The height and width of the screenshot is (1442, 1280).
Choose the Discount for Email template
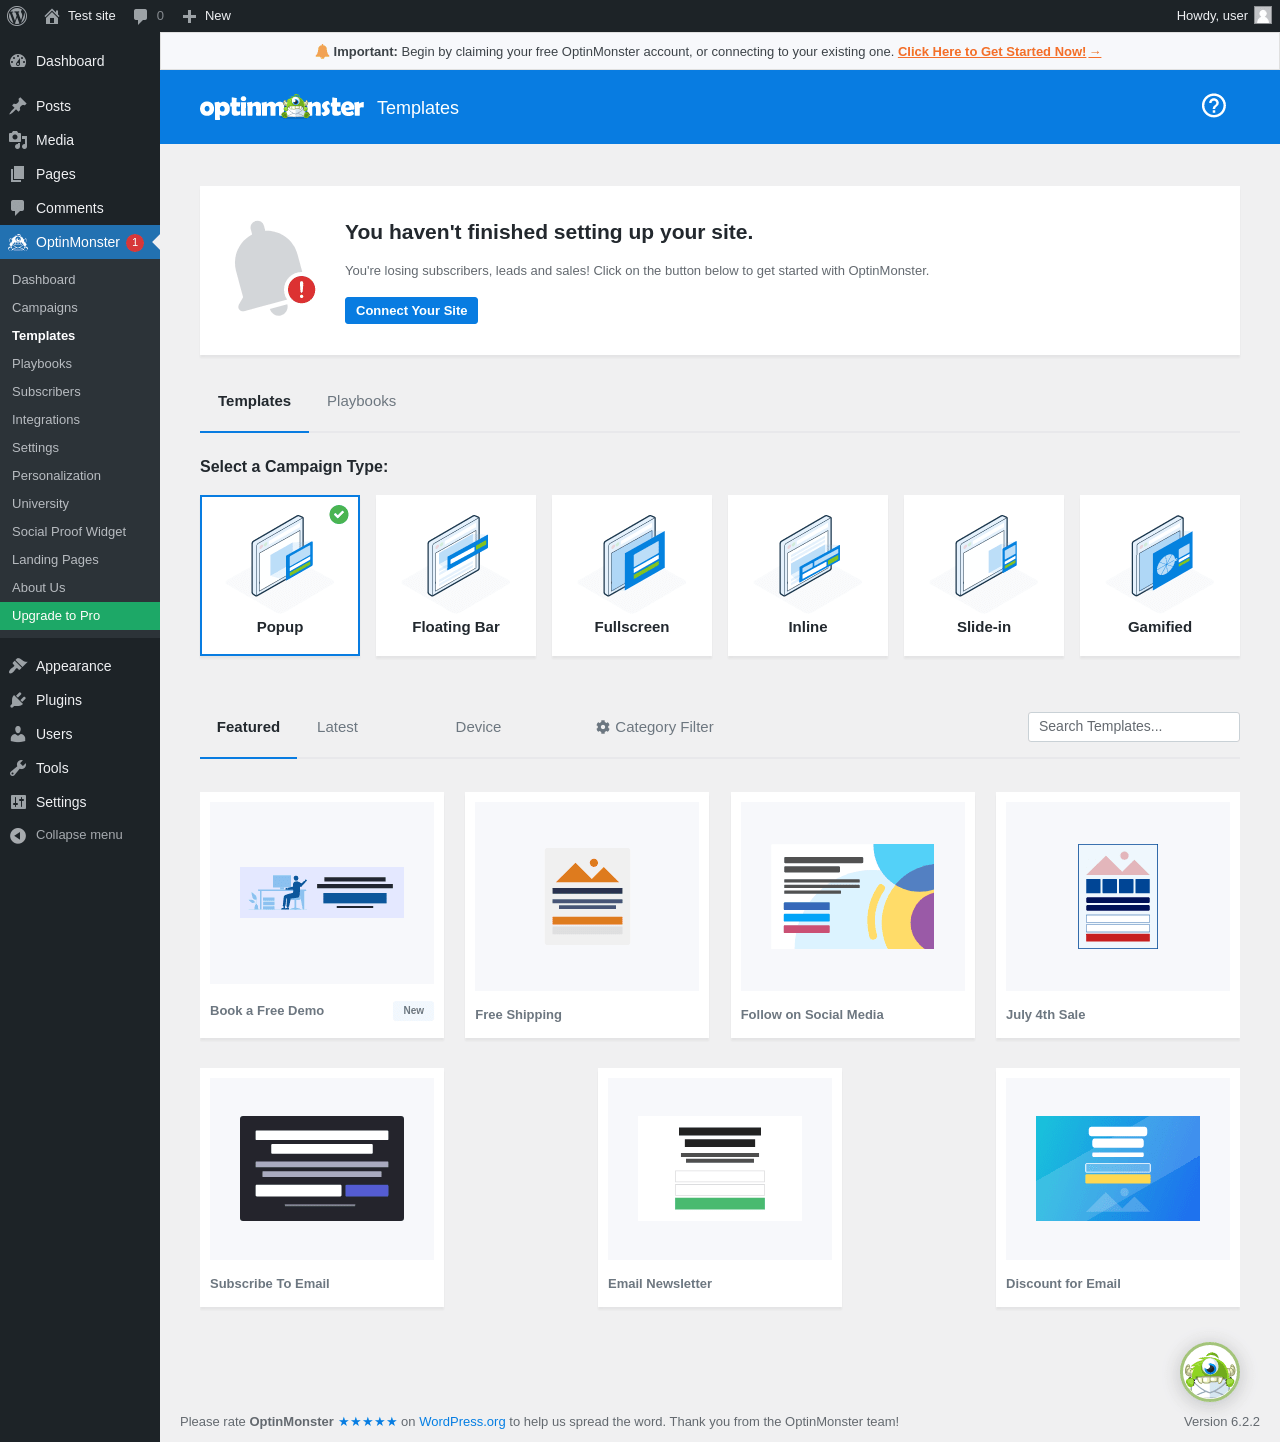(1118, 1187)
